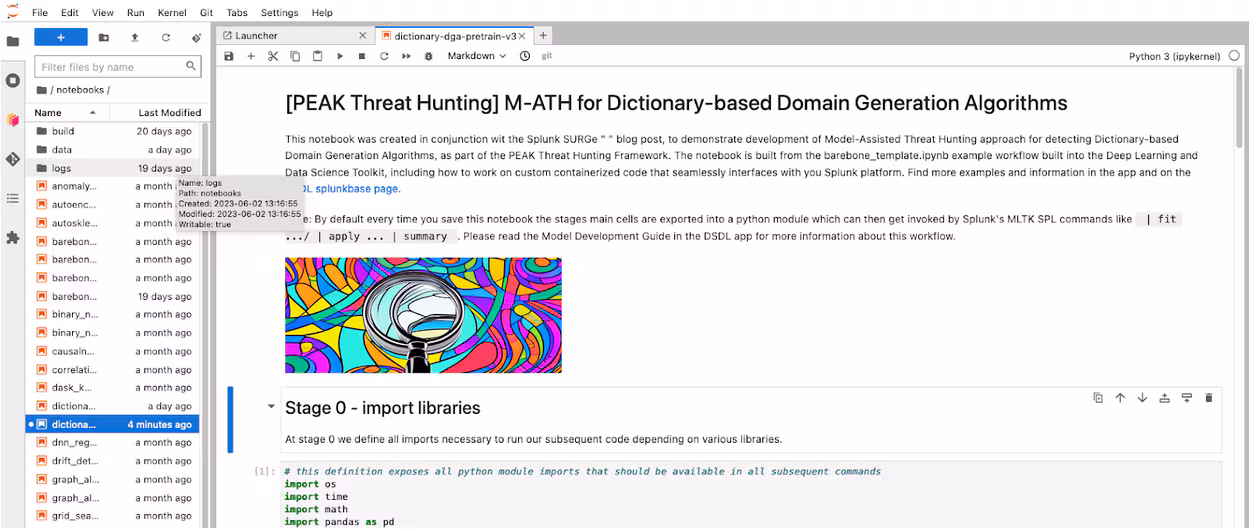
Task: Move the Stage 0 cell down
Action: (1142, 398)
